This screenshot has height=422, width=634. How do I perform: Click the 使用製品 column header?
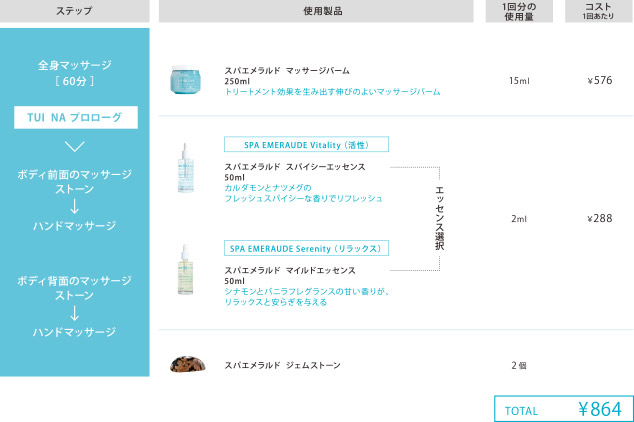(x=315, y=11)
